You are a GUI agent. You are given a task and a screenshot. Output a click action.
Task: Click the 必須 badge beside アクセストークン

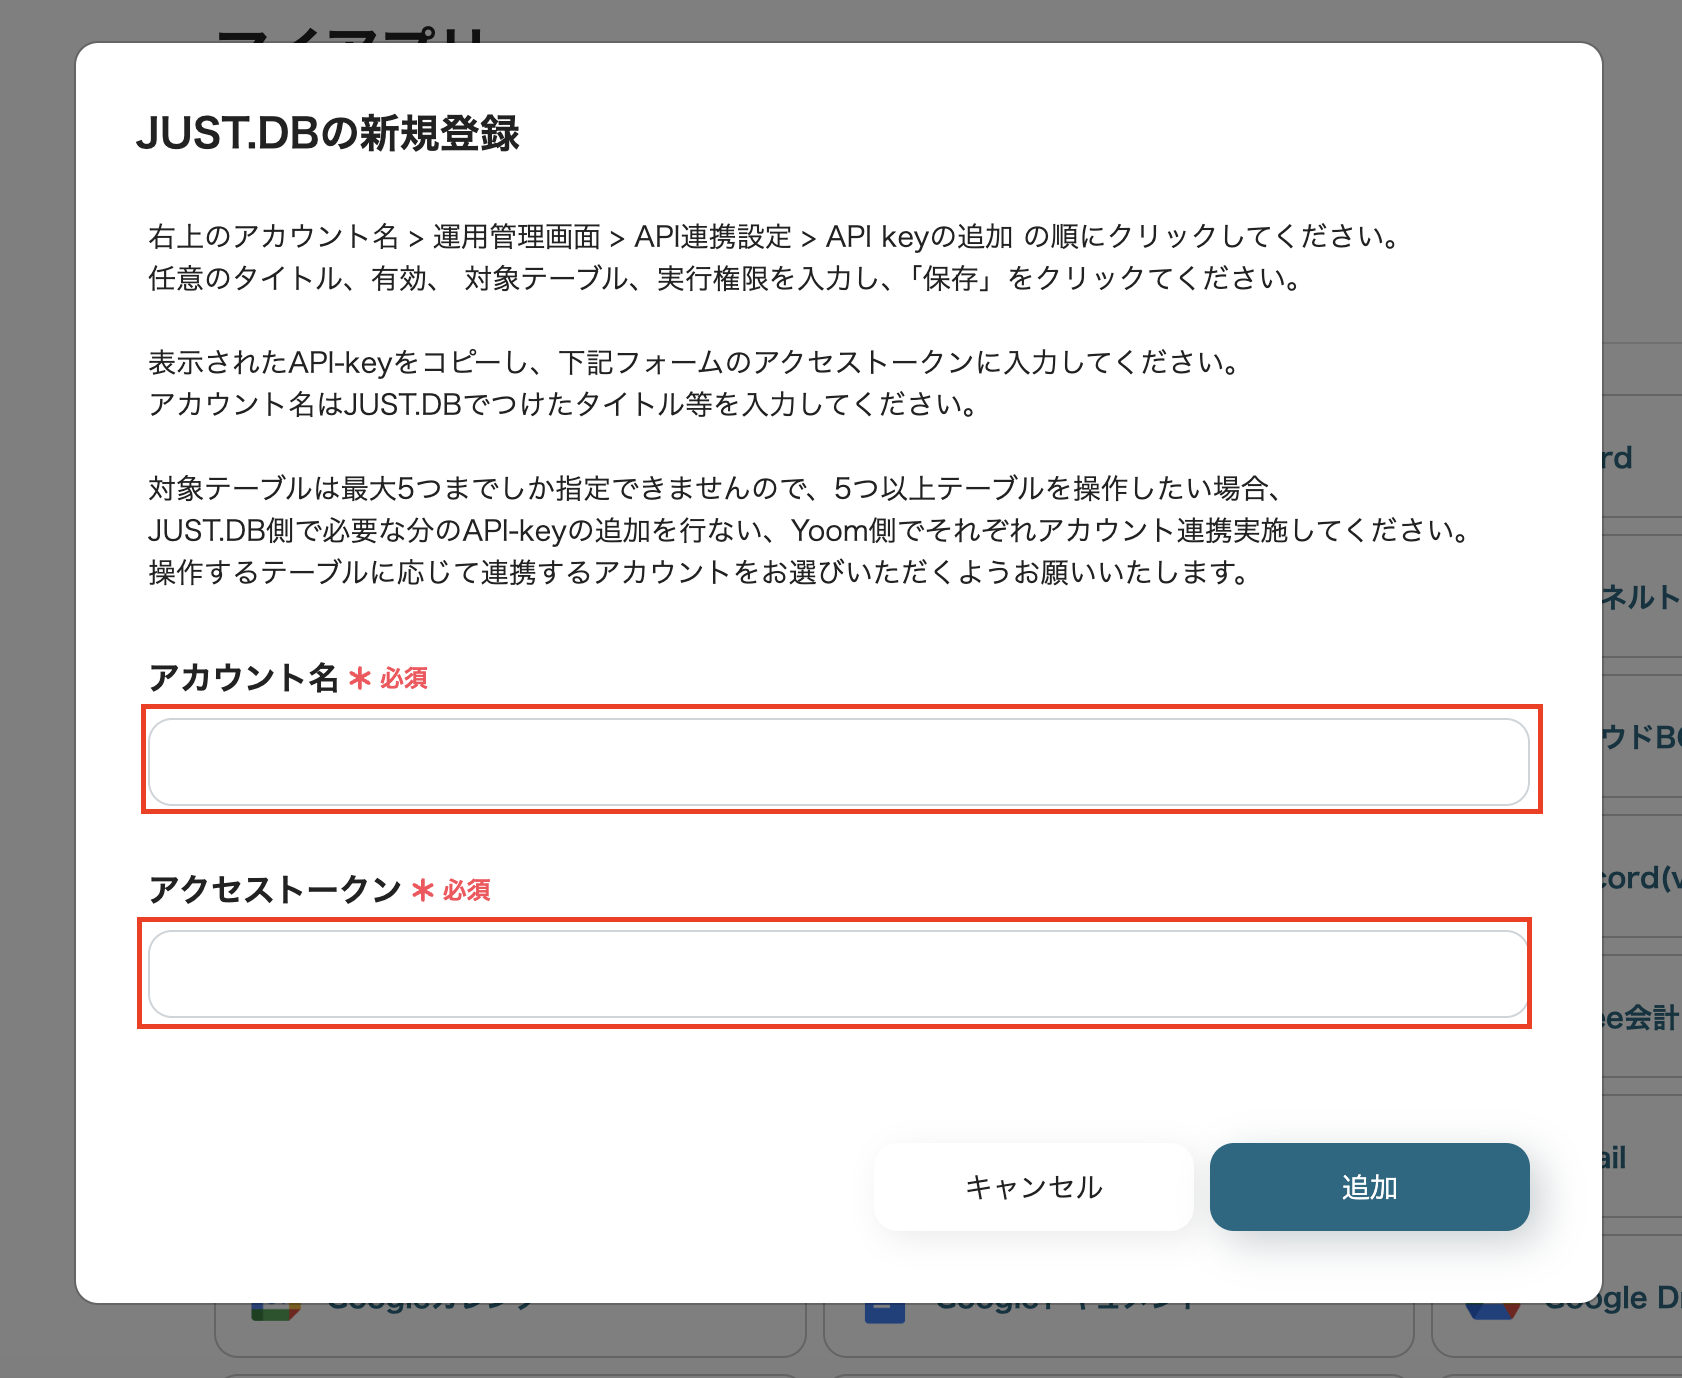click(x=466, y=890)
